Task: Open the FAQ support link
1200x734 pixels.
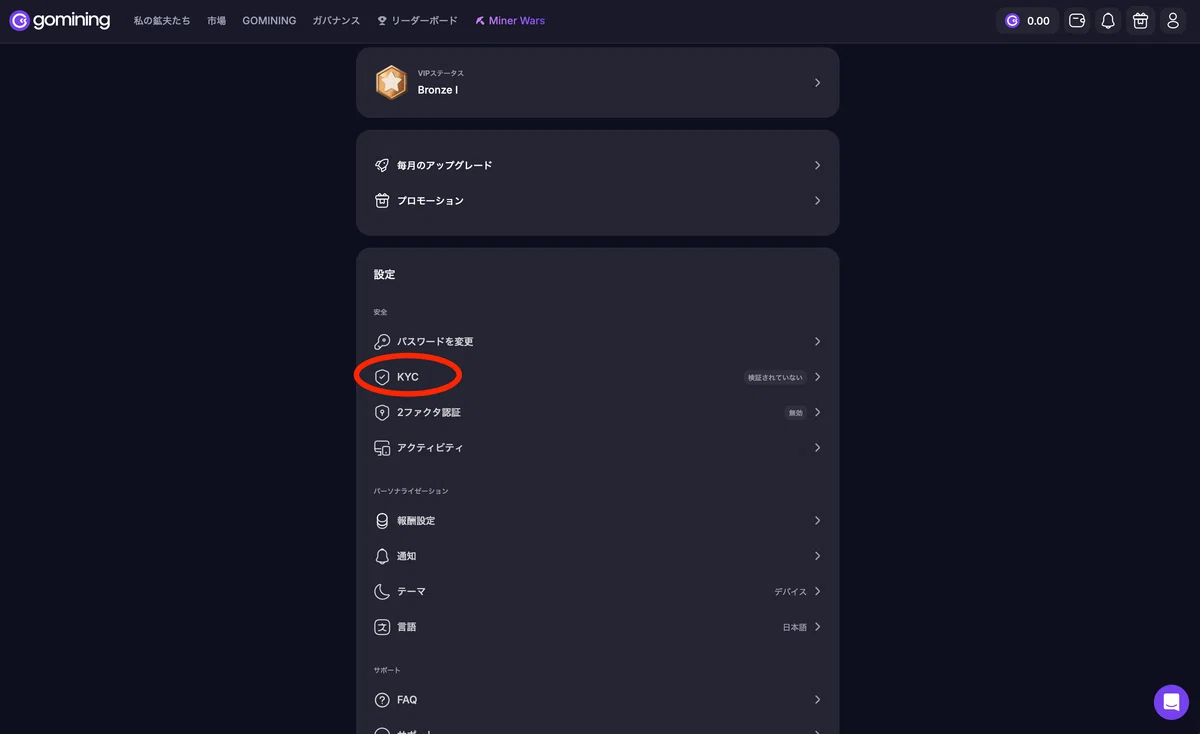Action: pos(597,700)
